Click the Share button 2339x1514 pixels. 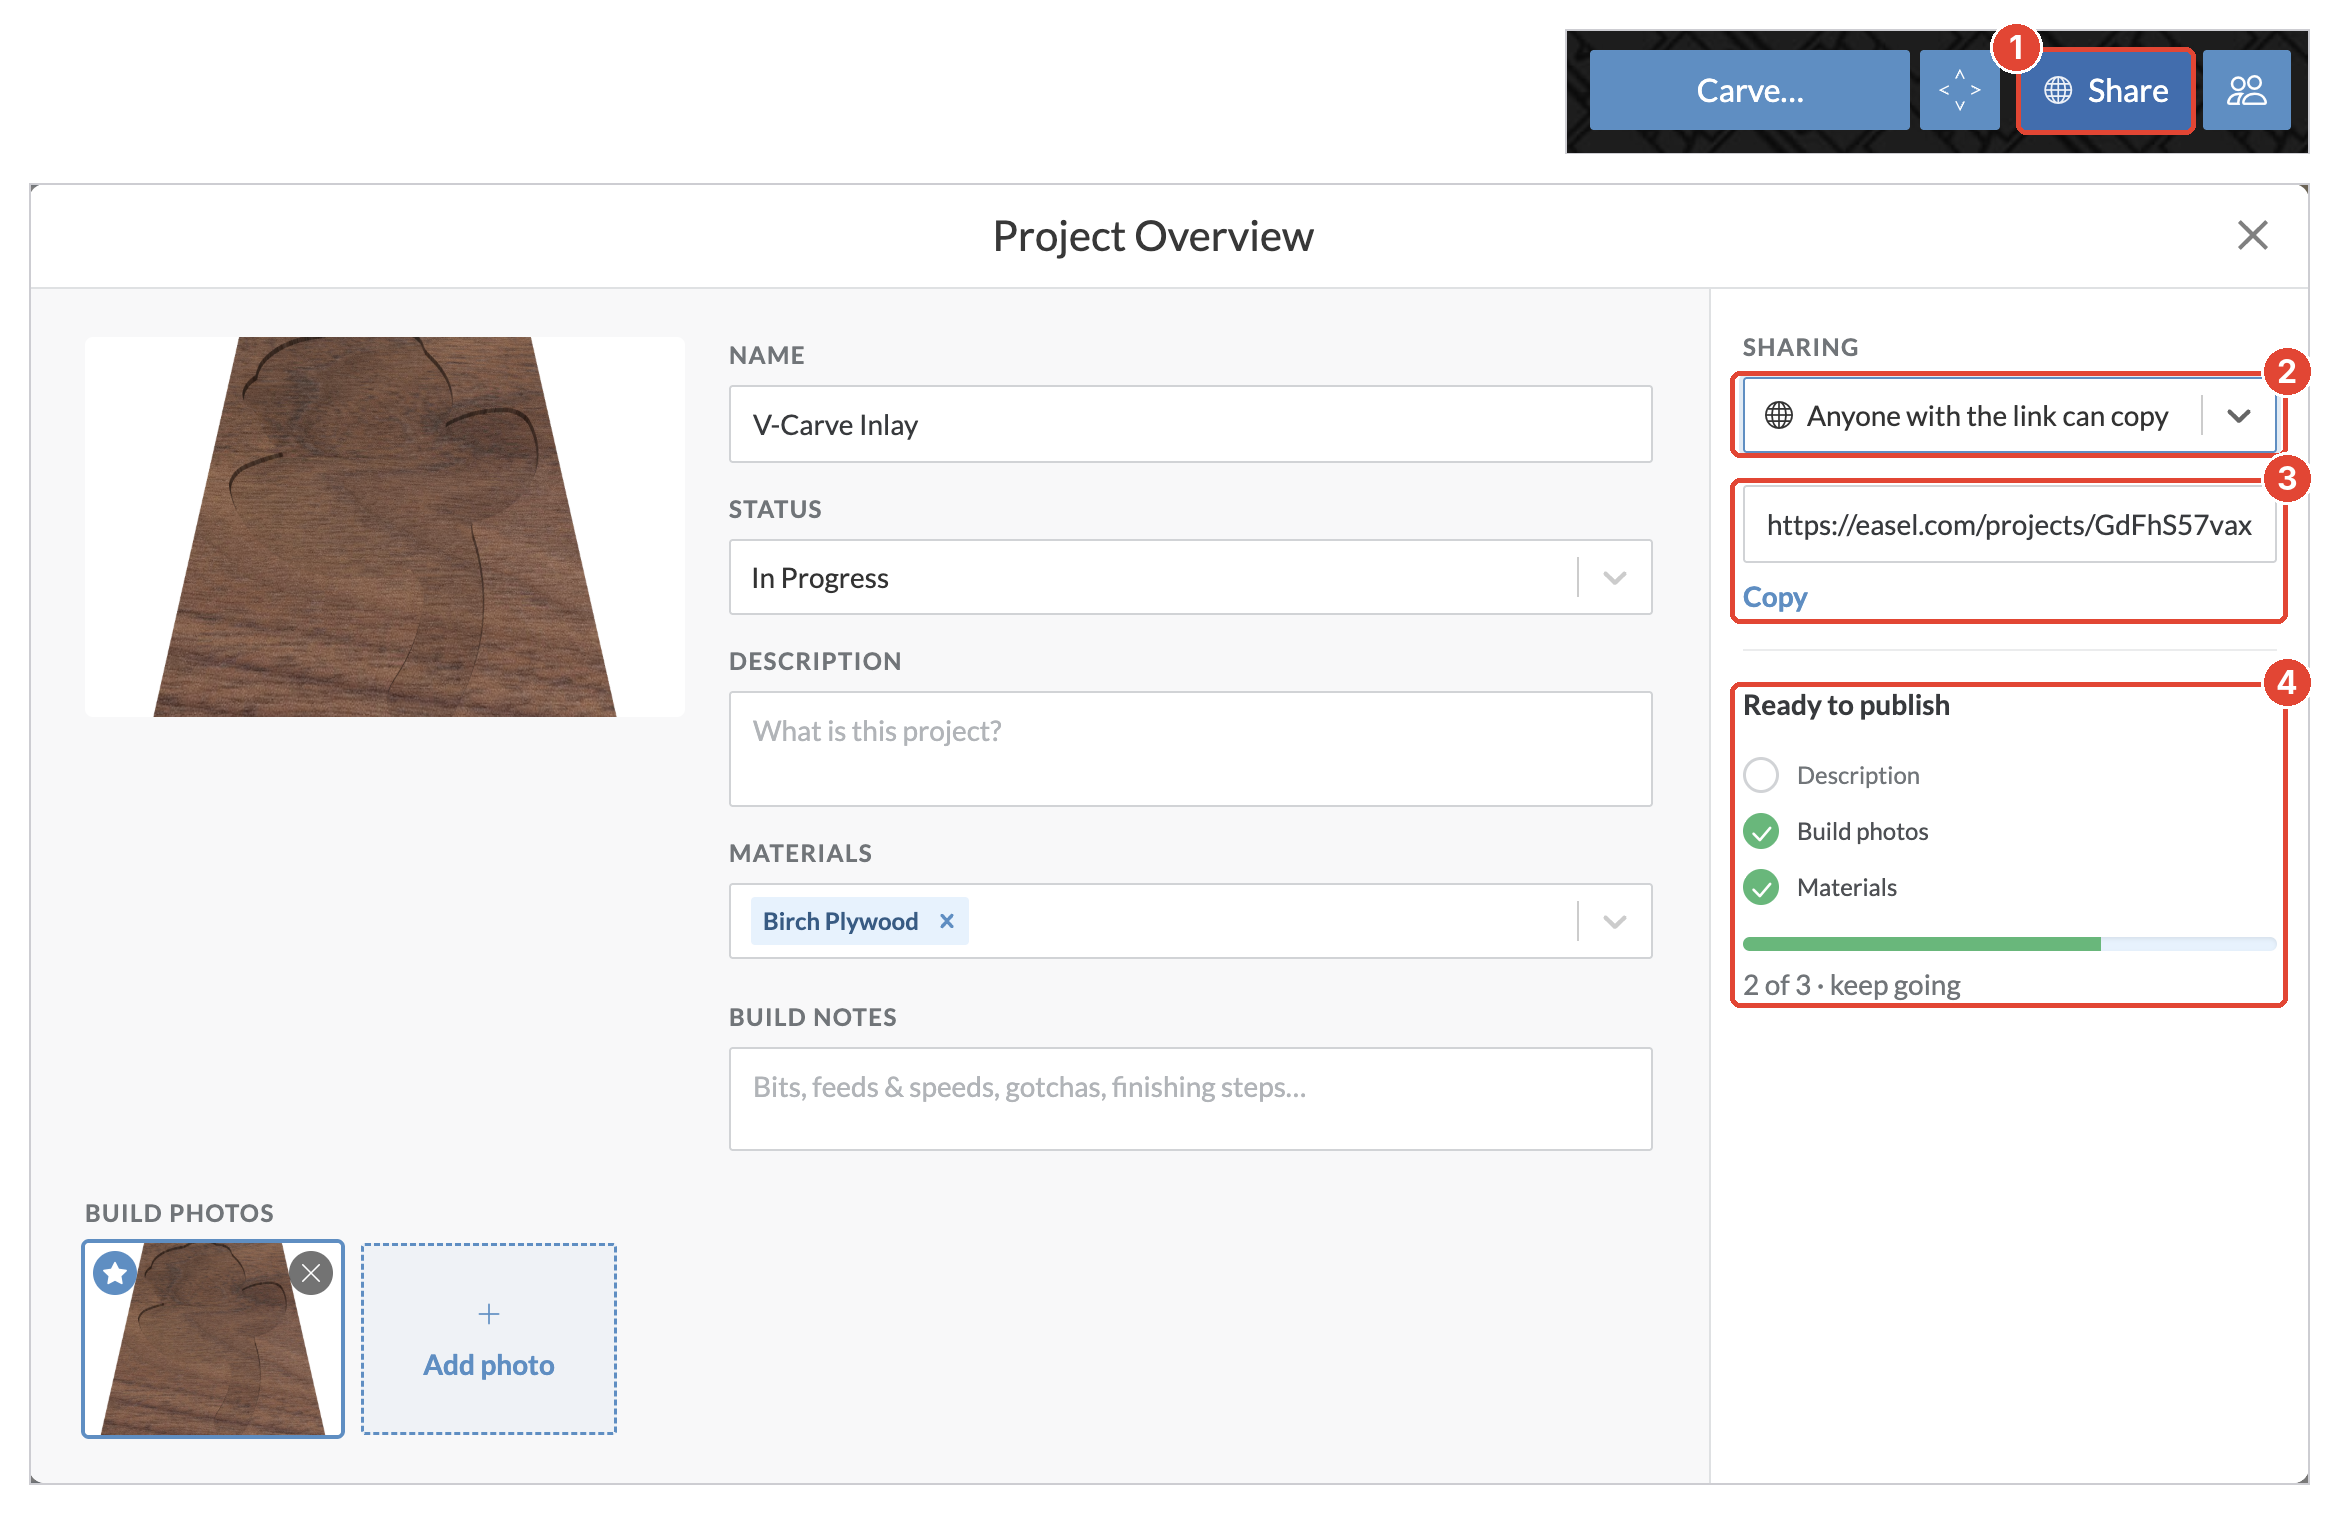tap(2105, 90)
